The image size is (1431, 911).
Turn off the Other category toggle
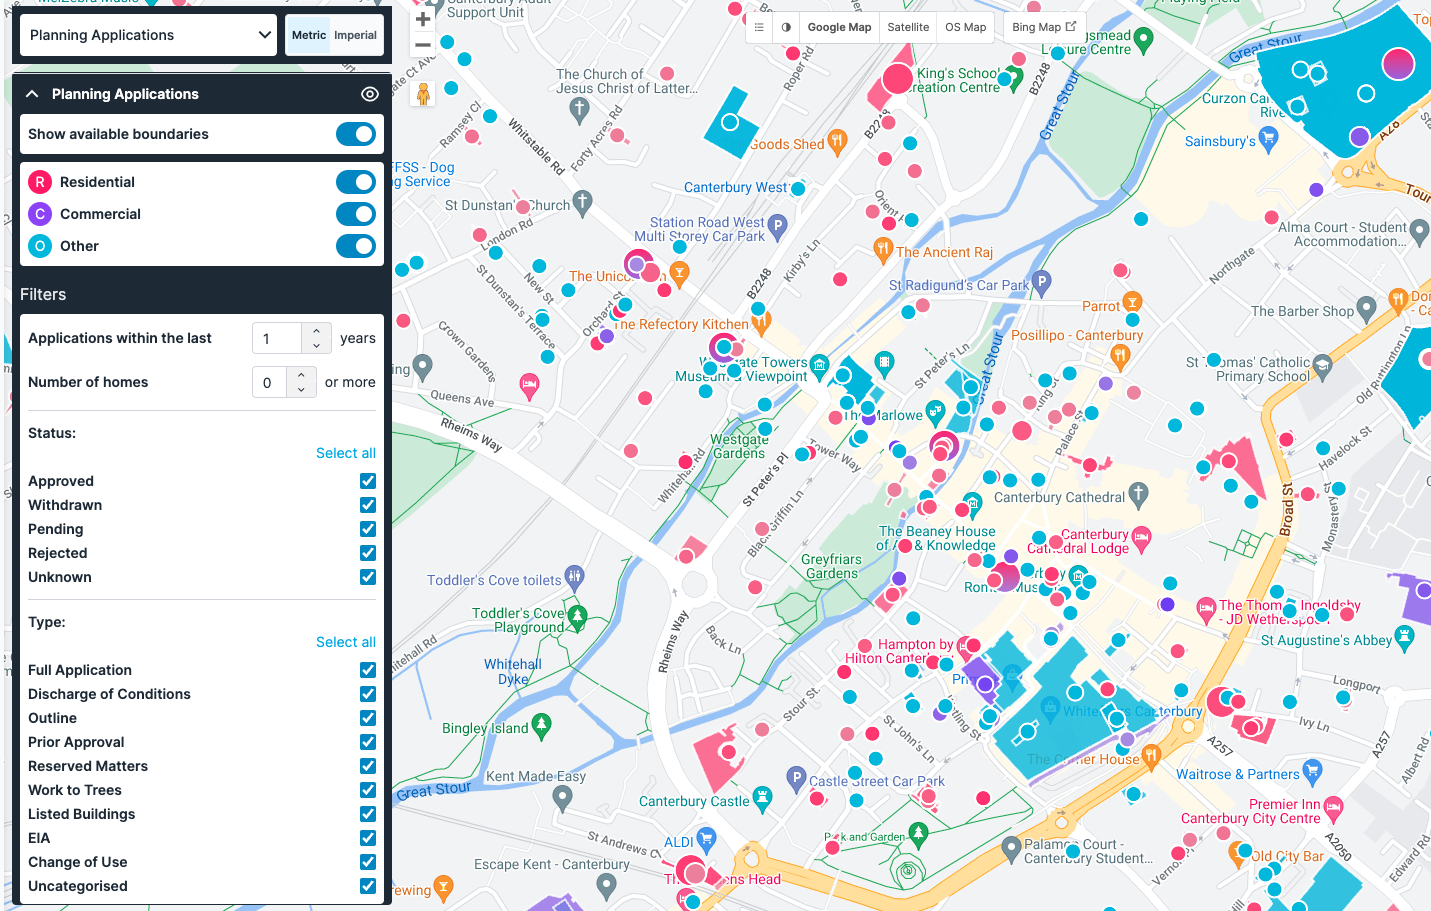[356, 246]
